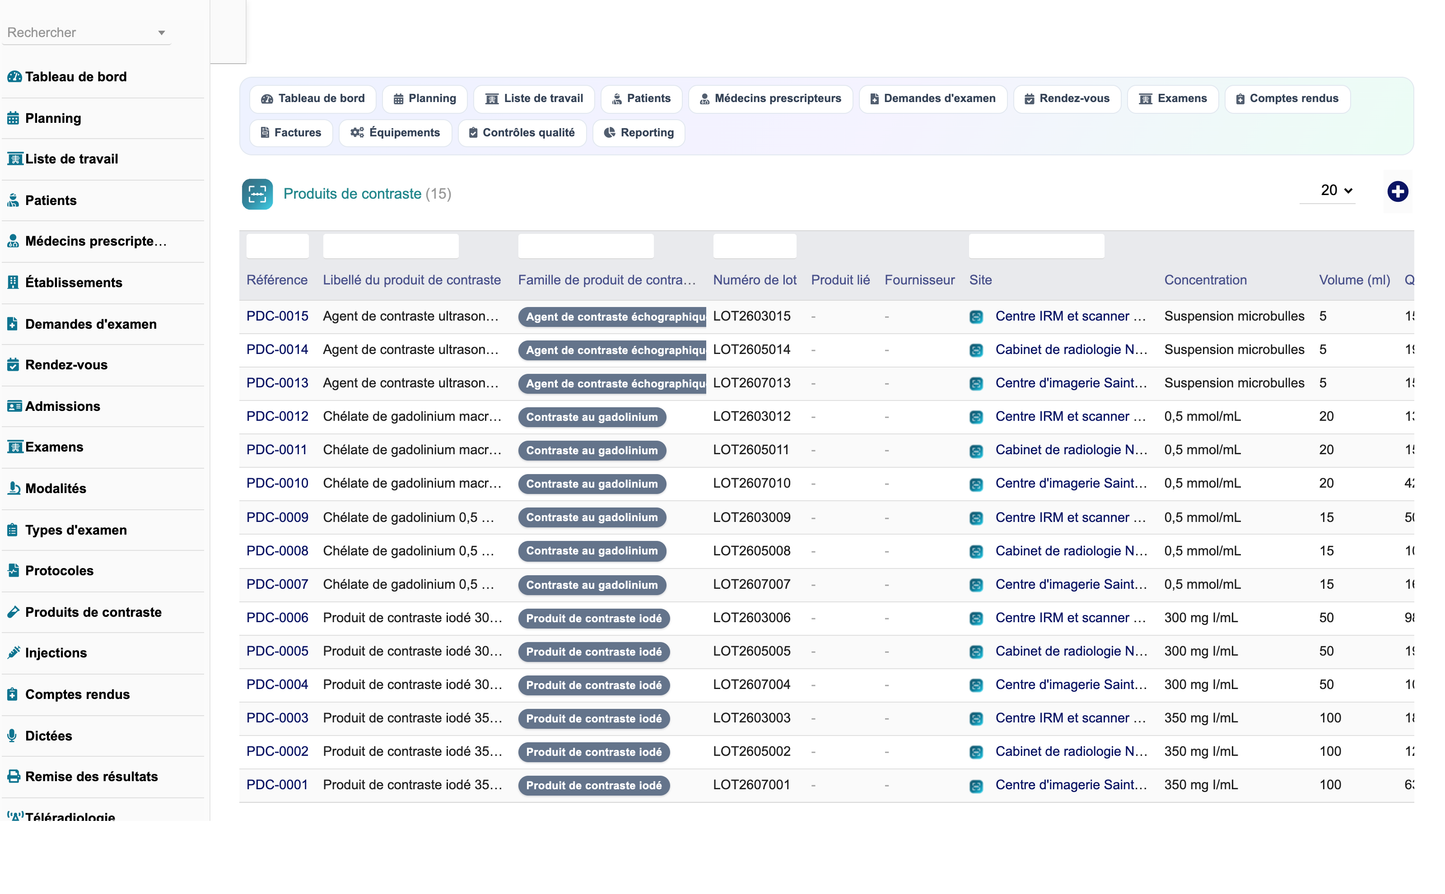The width and height of the screenshot is (1445, 894).
Task: Click the 350 mg I/mL cell in PDC-0002 row
Action: (1201, 752)
